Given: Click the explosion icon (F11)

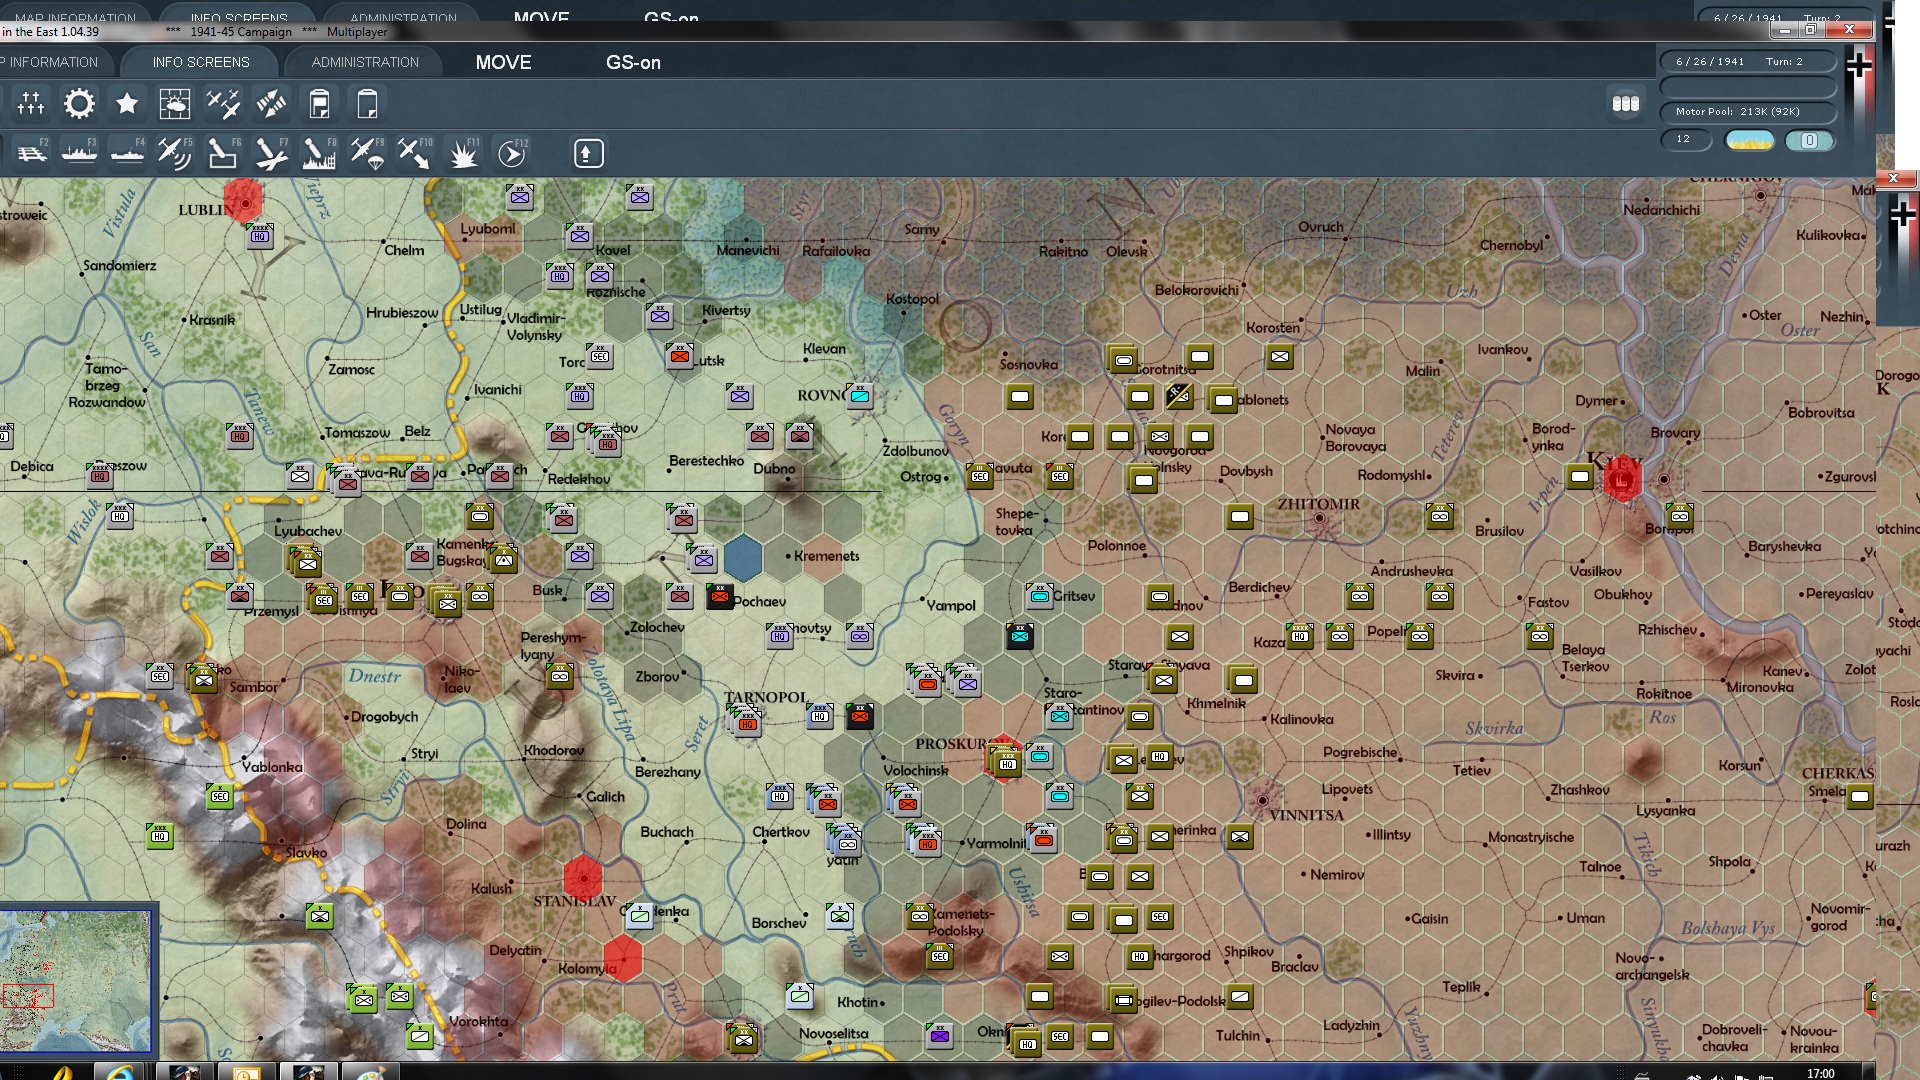Looking at the screenshot, I should tap(464, 153).
